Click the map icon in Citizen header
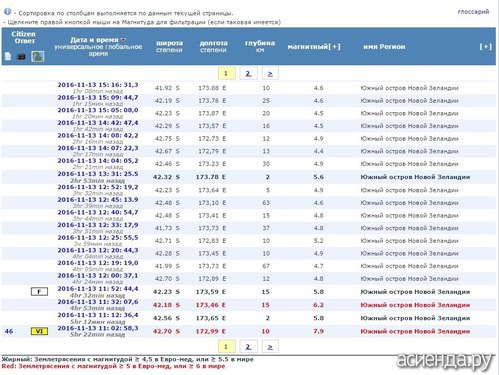 [x=38, y=56]
